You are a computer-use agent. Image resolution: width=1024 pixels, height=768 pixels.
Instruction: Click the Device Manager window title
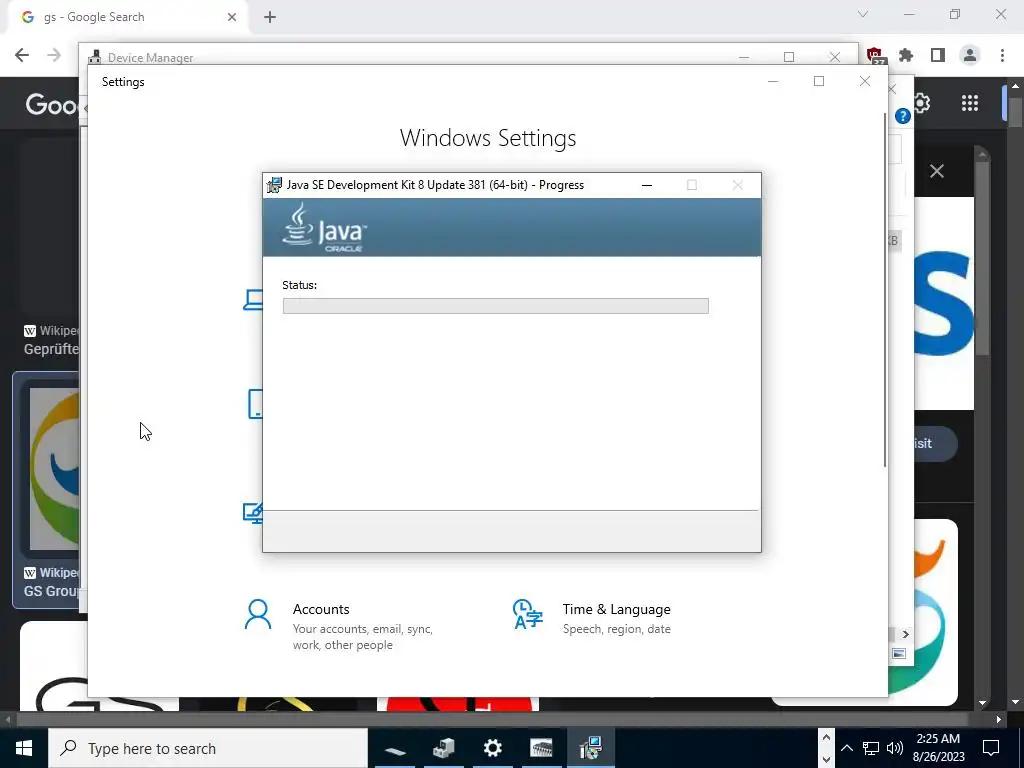pyautogui.click(x=150, y=57)
